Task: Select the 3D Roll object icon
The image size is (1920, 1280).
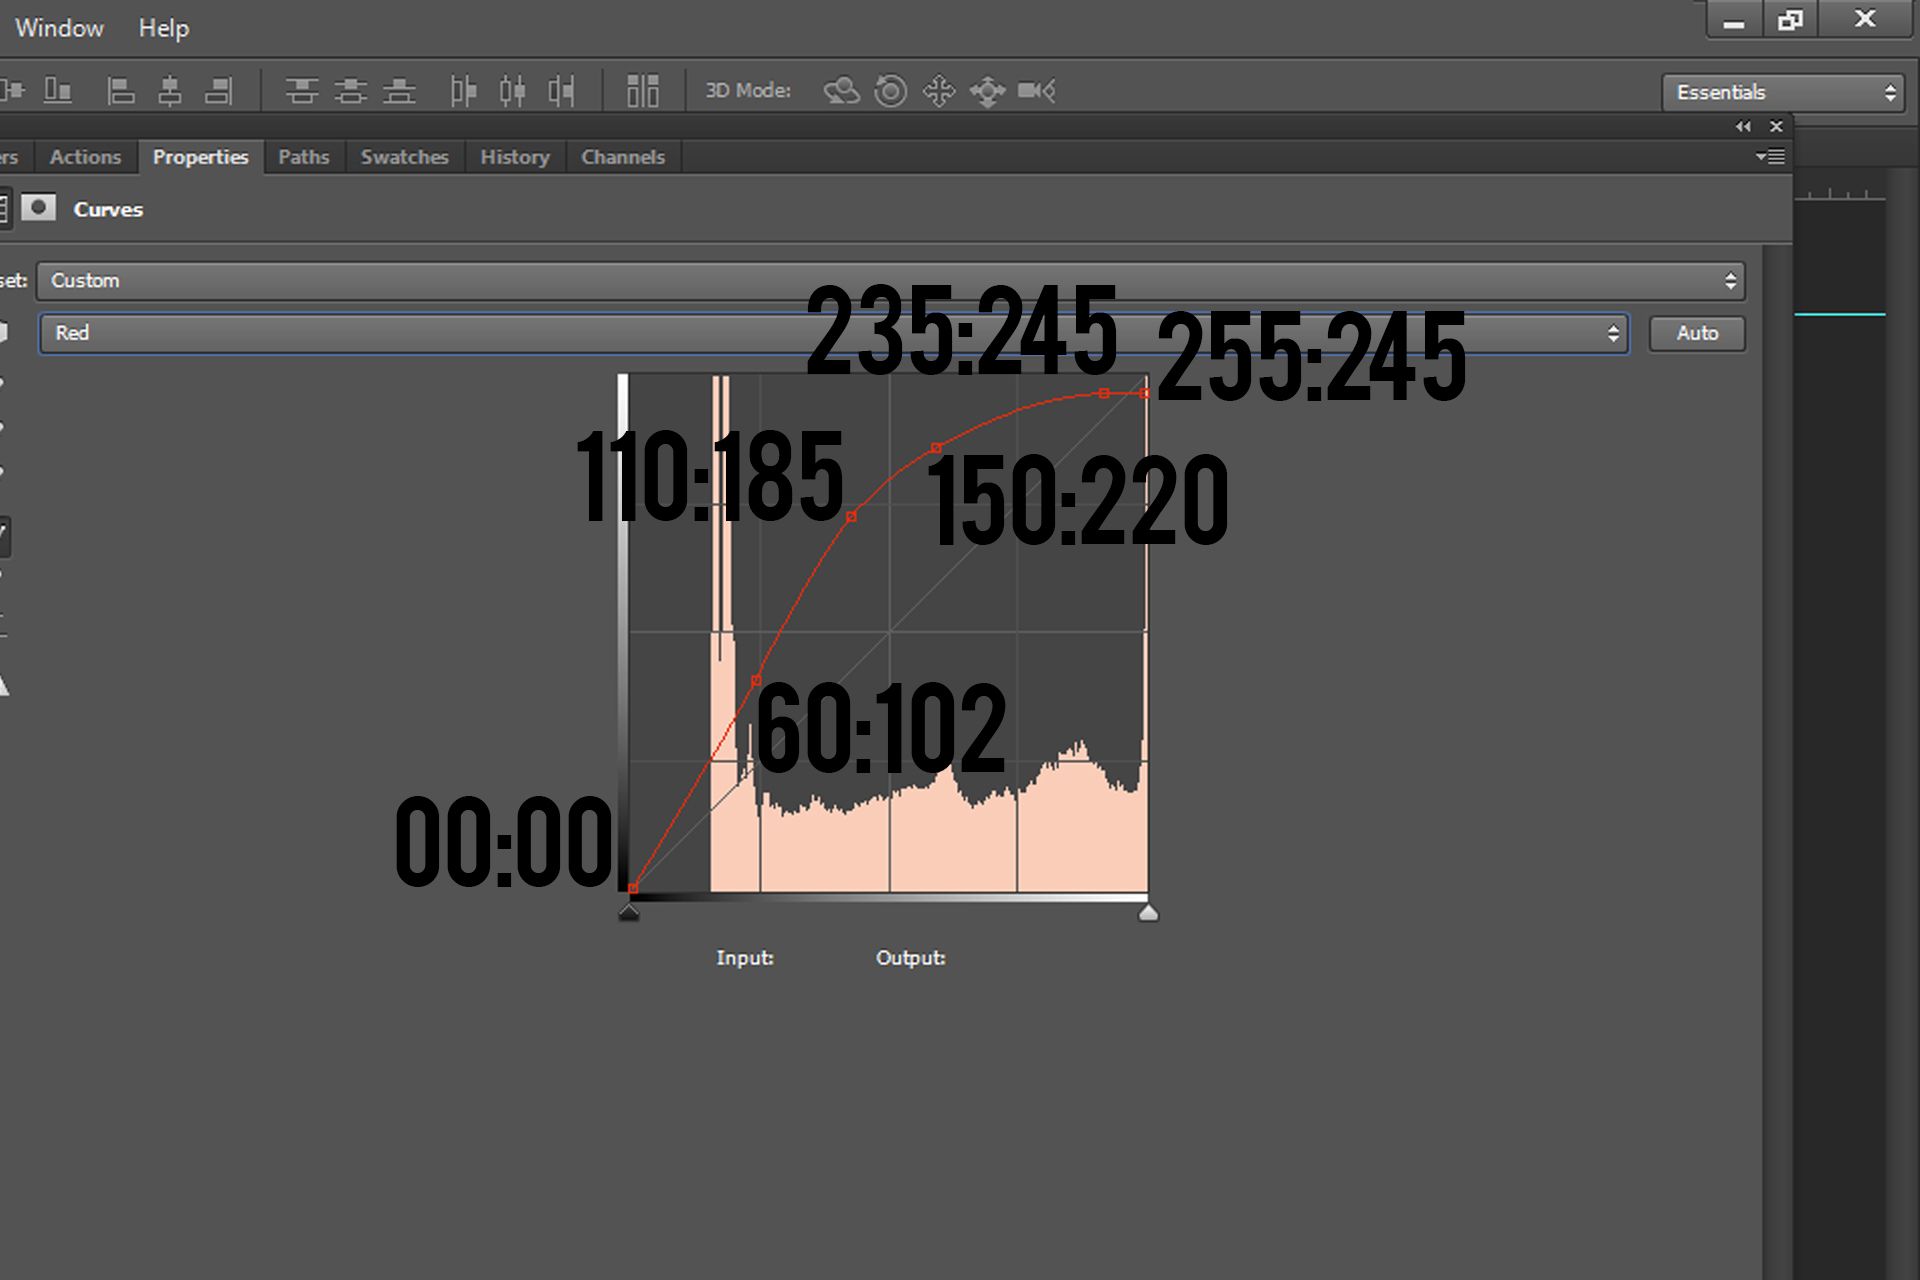Action: point(890,91)
